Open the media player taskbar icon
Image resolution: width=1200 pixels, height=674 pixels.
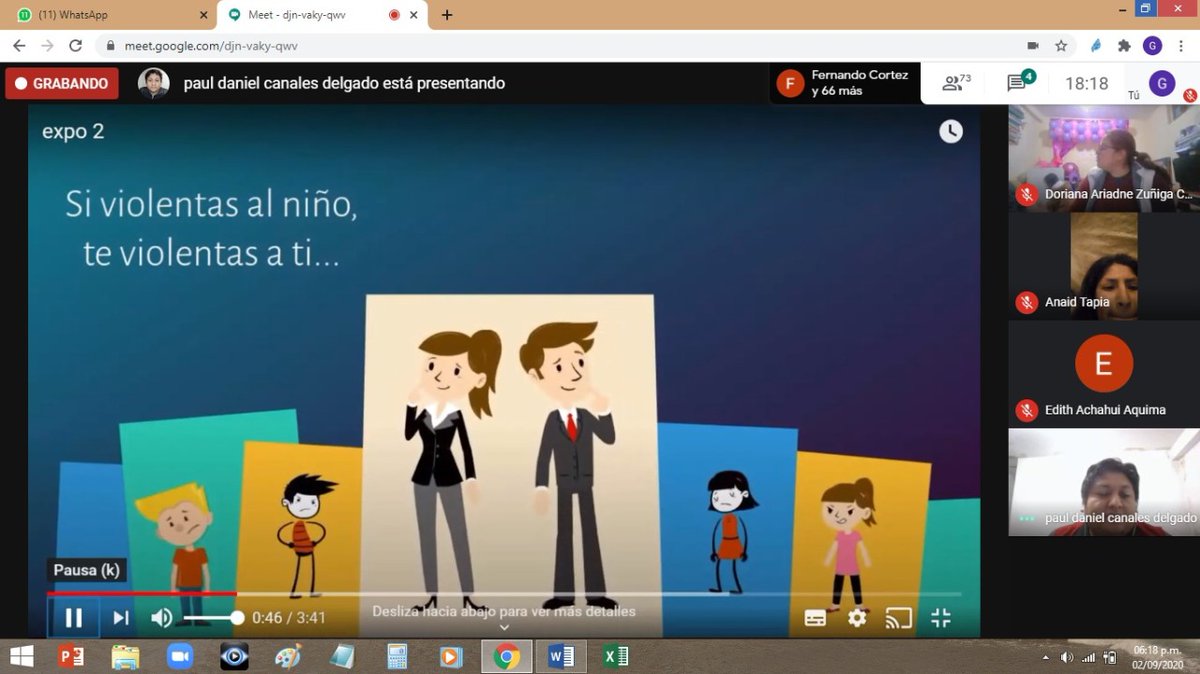[x=451, y=656]
